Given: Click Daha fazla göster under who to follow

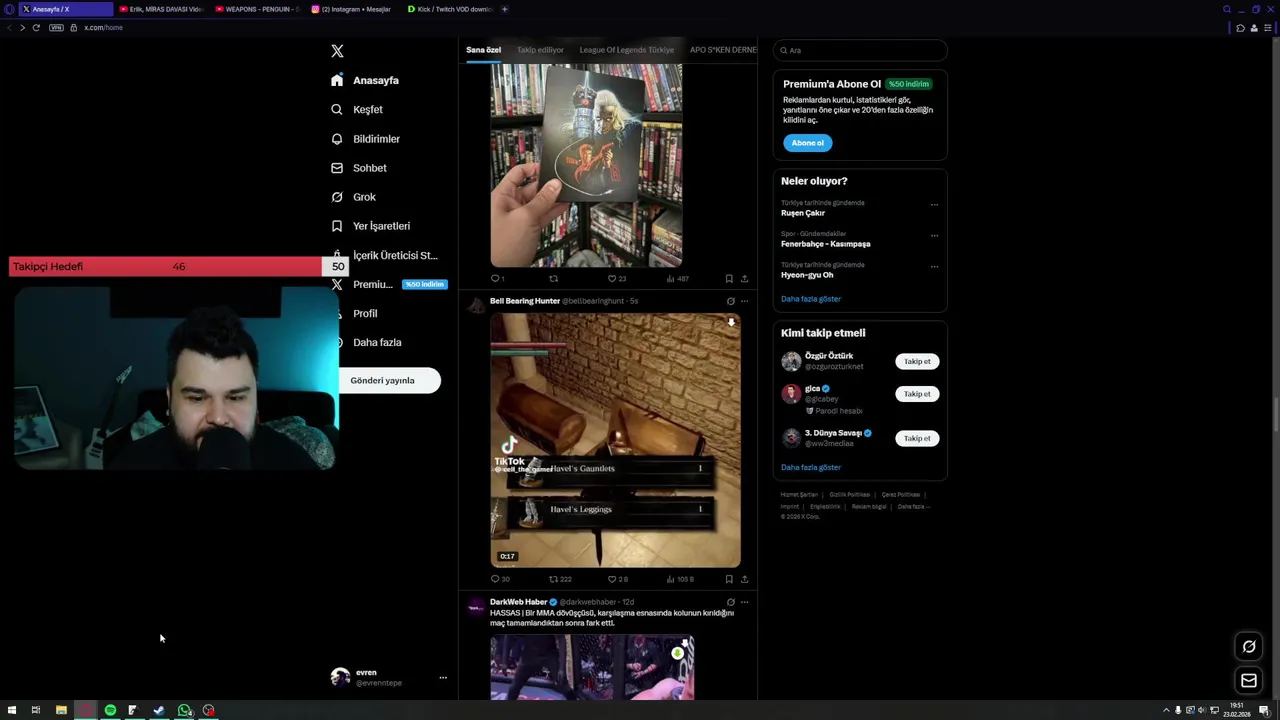Looking at the screenshot, I should (x=811, y=467).
